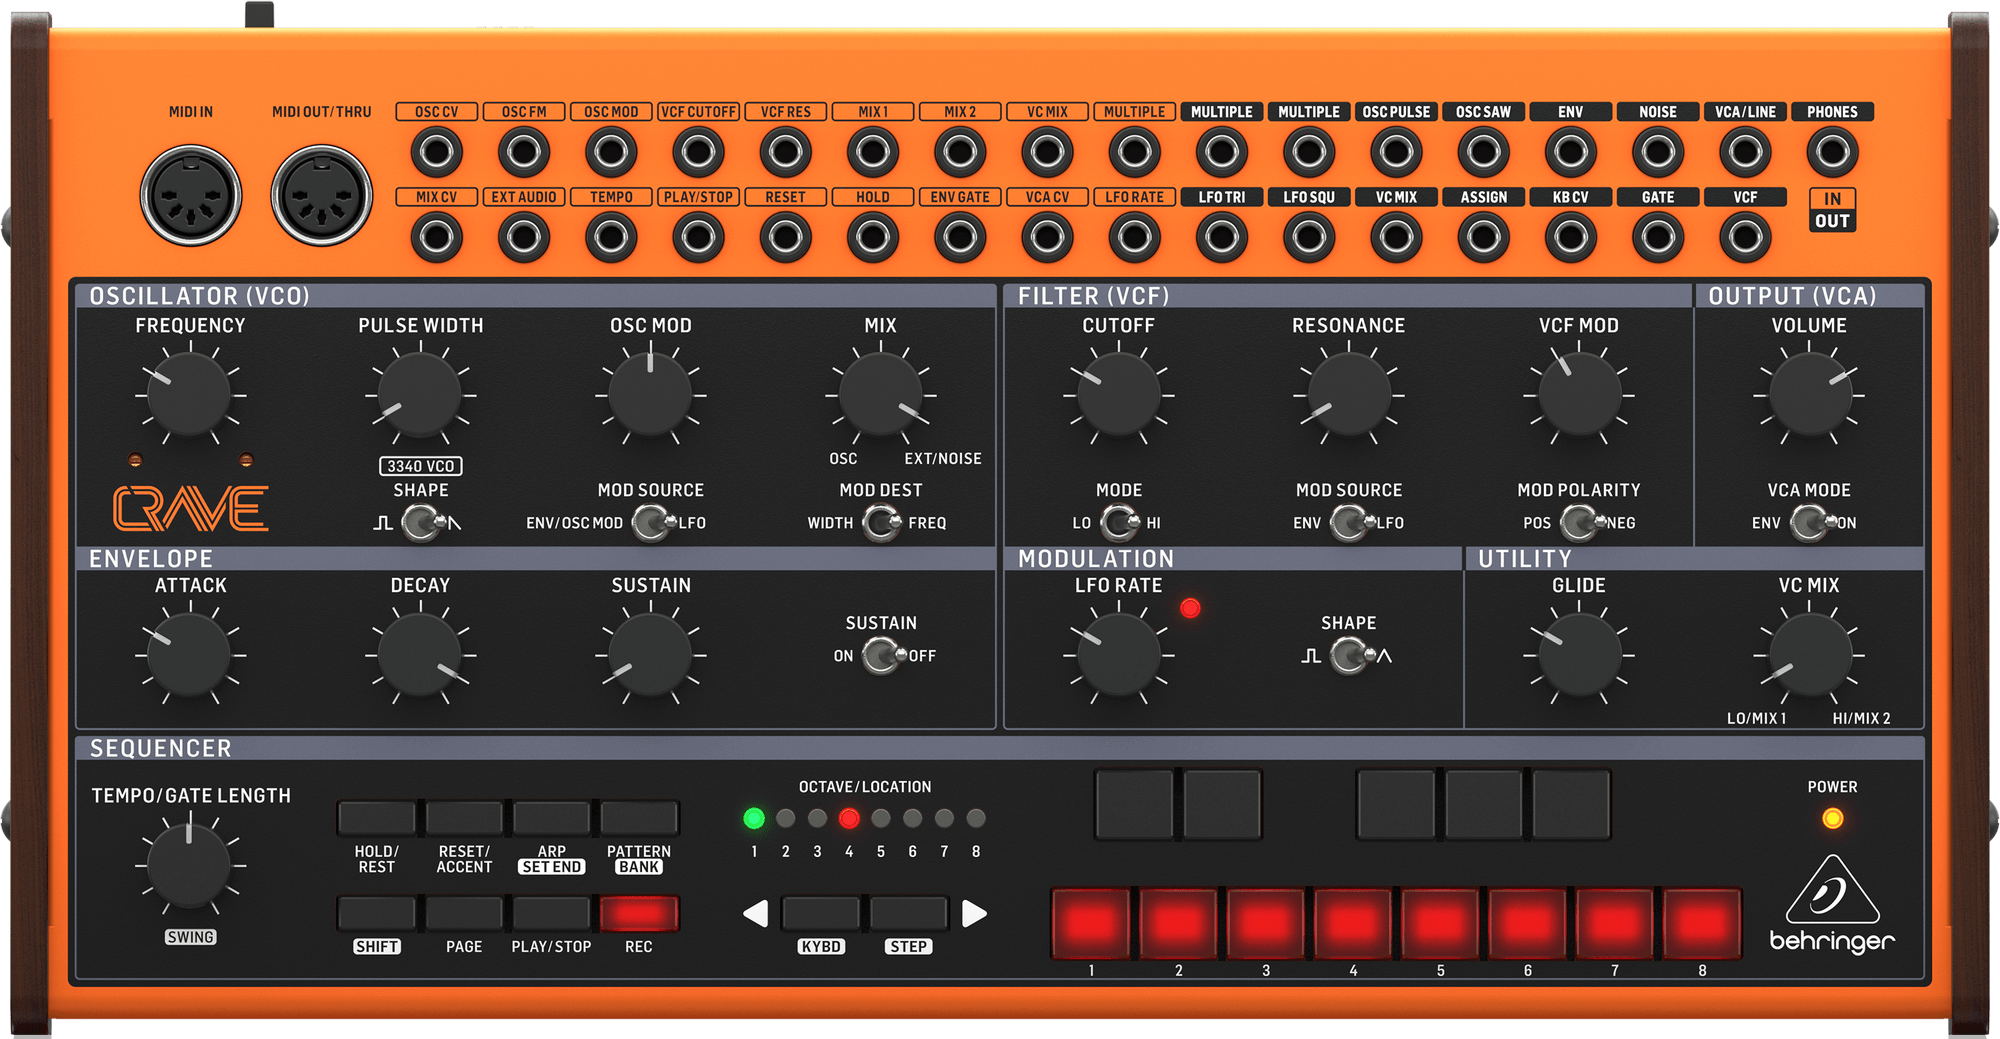Toggle the filter MODE LO/HI switch

[x=1119, y=523]
